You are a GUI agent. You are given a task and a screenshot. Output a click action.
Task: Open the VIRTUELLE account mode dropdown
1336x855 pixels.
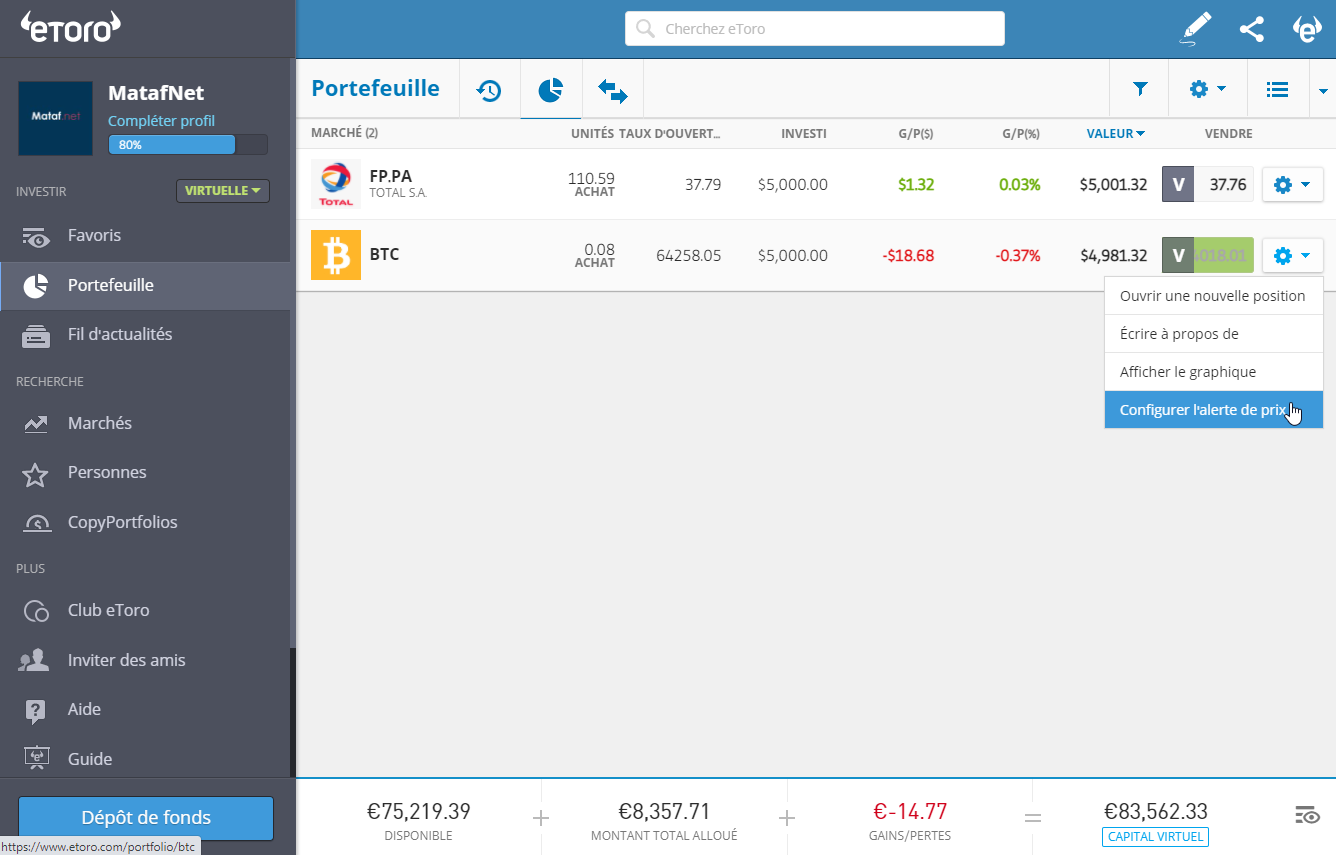tap(223, 190)
